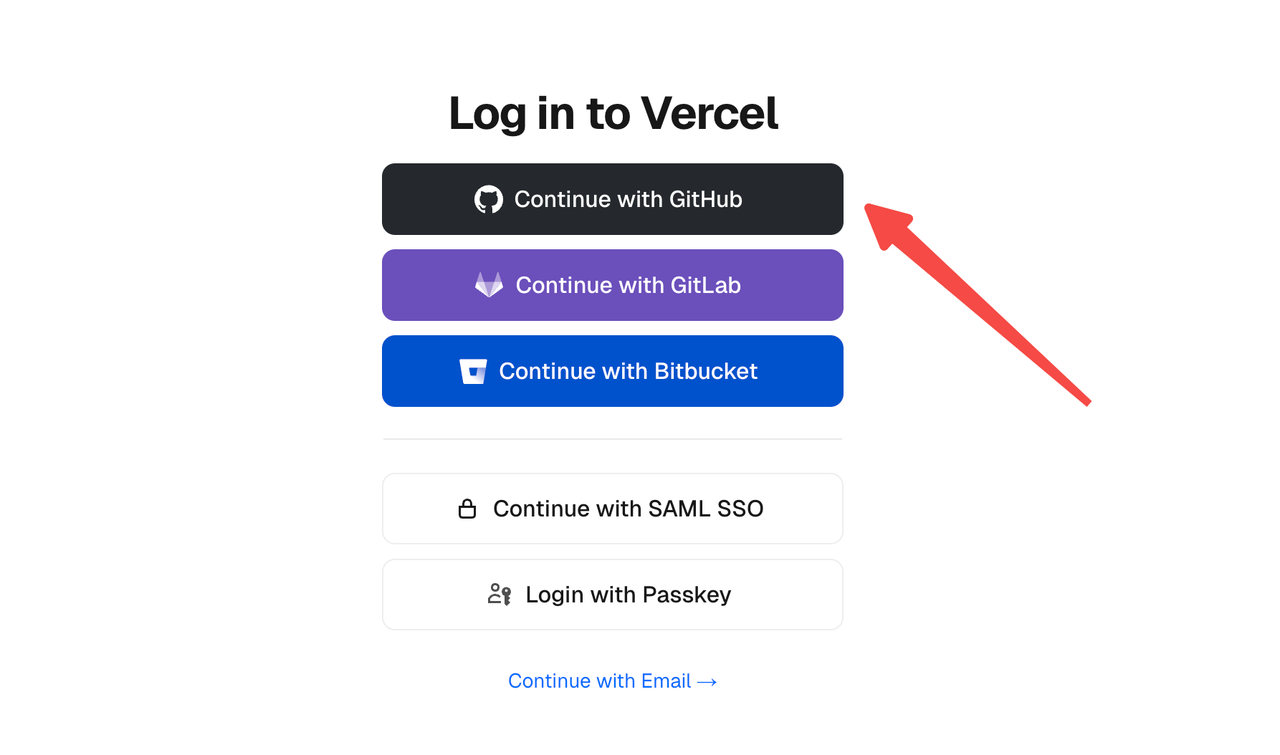
Task: Click the GitHub octocat logo icon
Action: pos(488,199)
